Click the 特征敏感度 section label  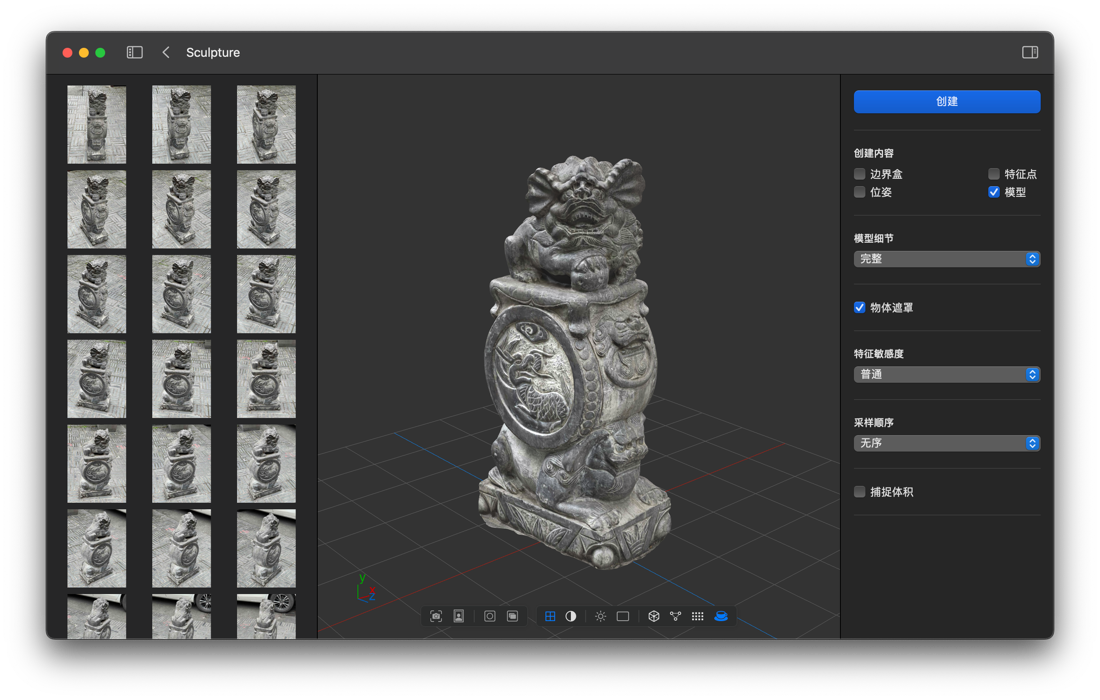(878, 354)
